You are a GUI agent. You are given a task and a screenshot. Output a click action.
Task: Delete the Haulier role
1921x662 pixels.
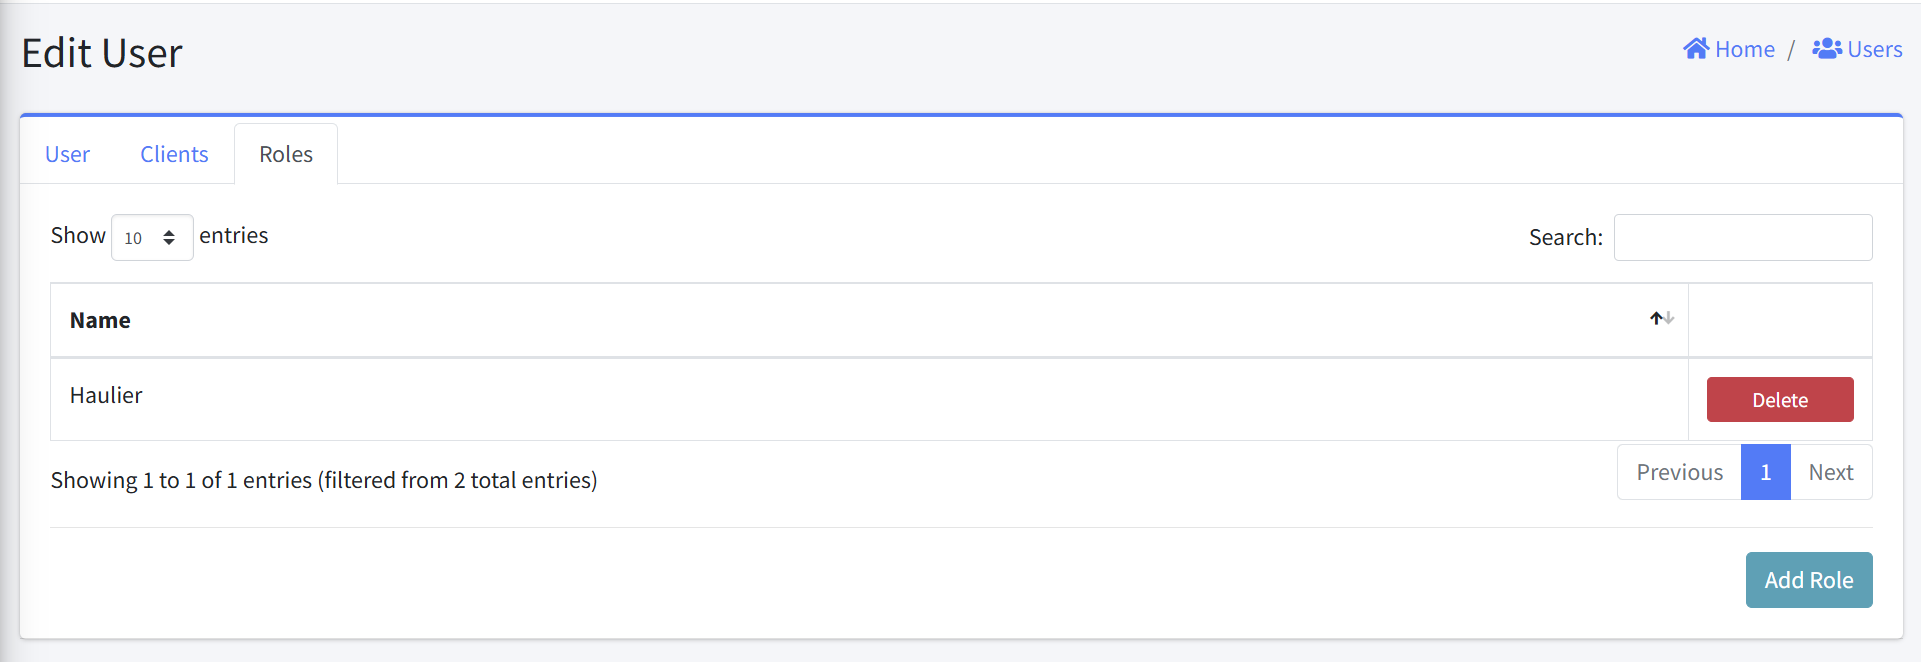pos(1780,400)
